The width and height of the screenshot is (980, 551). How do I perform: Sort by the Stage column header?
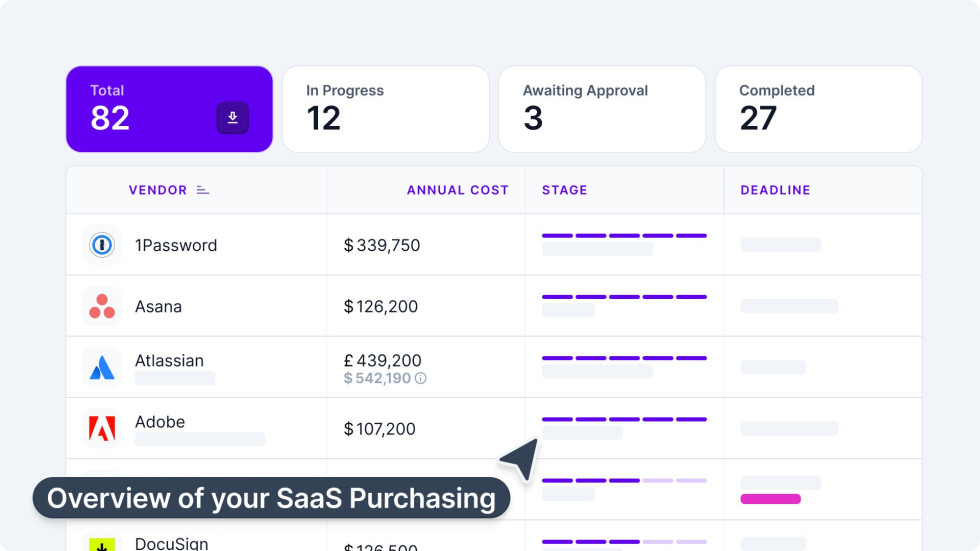(565, 190)
